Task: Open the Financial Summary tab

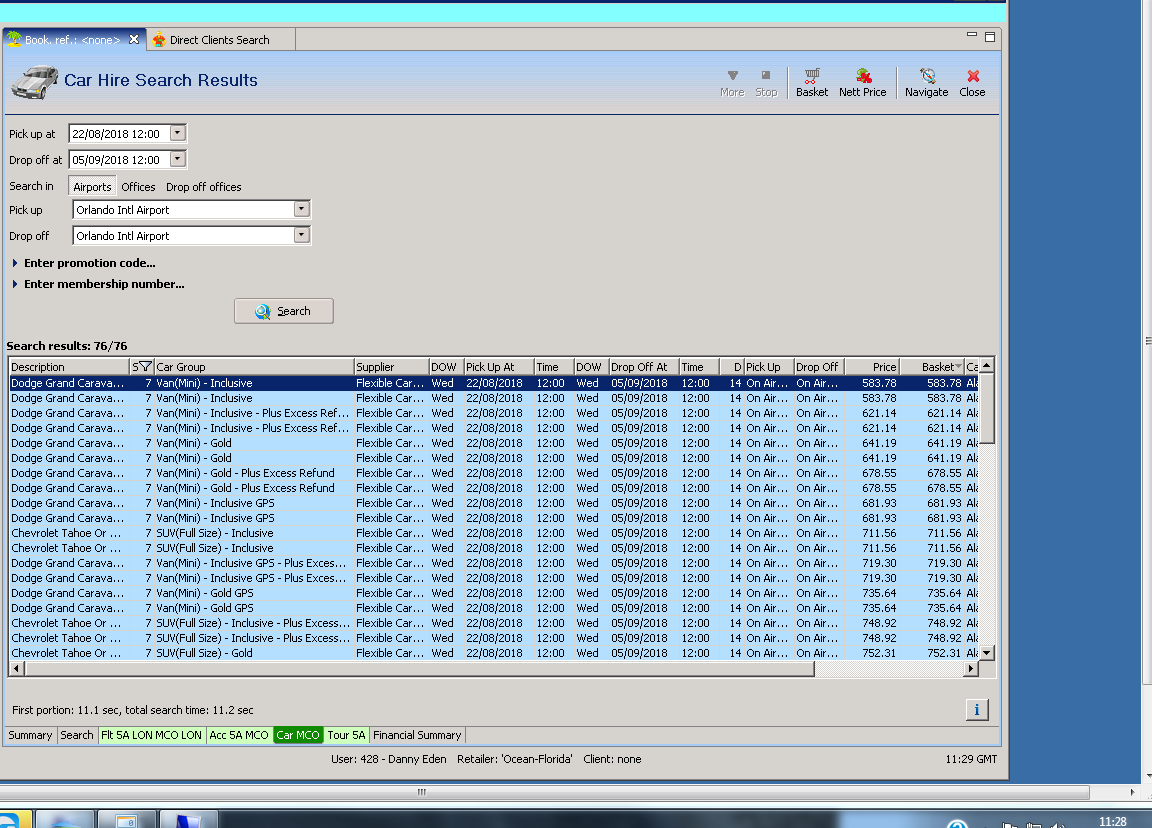Action: pos(417,735)
